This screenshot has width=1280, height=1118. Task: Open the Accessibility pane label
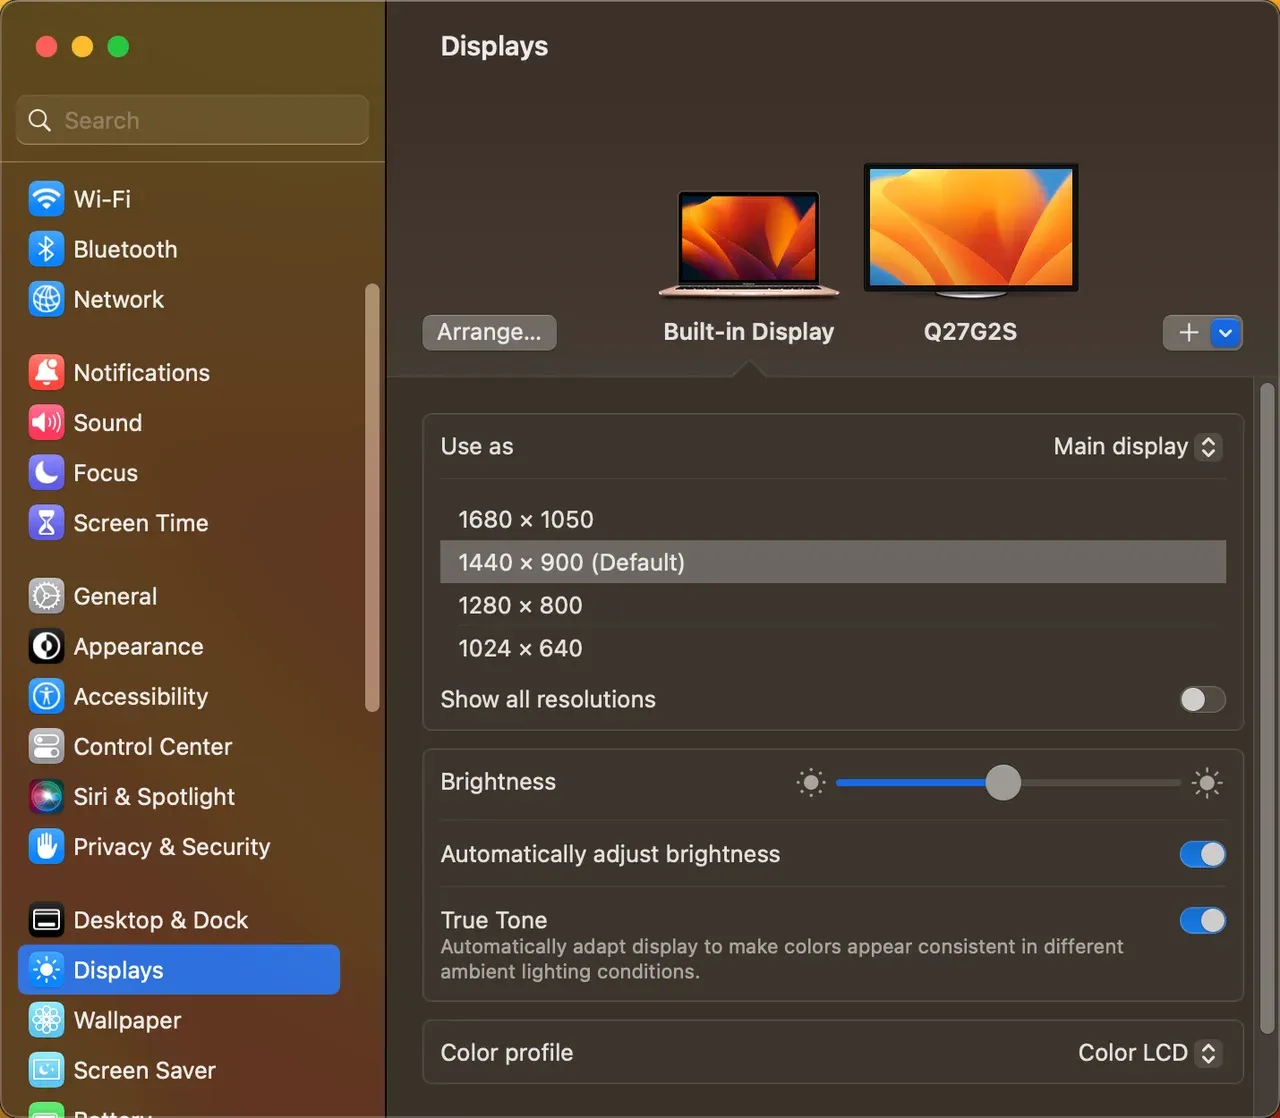coord(141,696)
